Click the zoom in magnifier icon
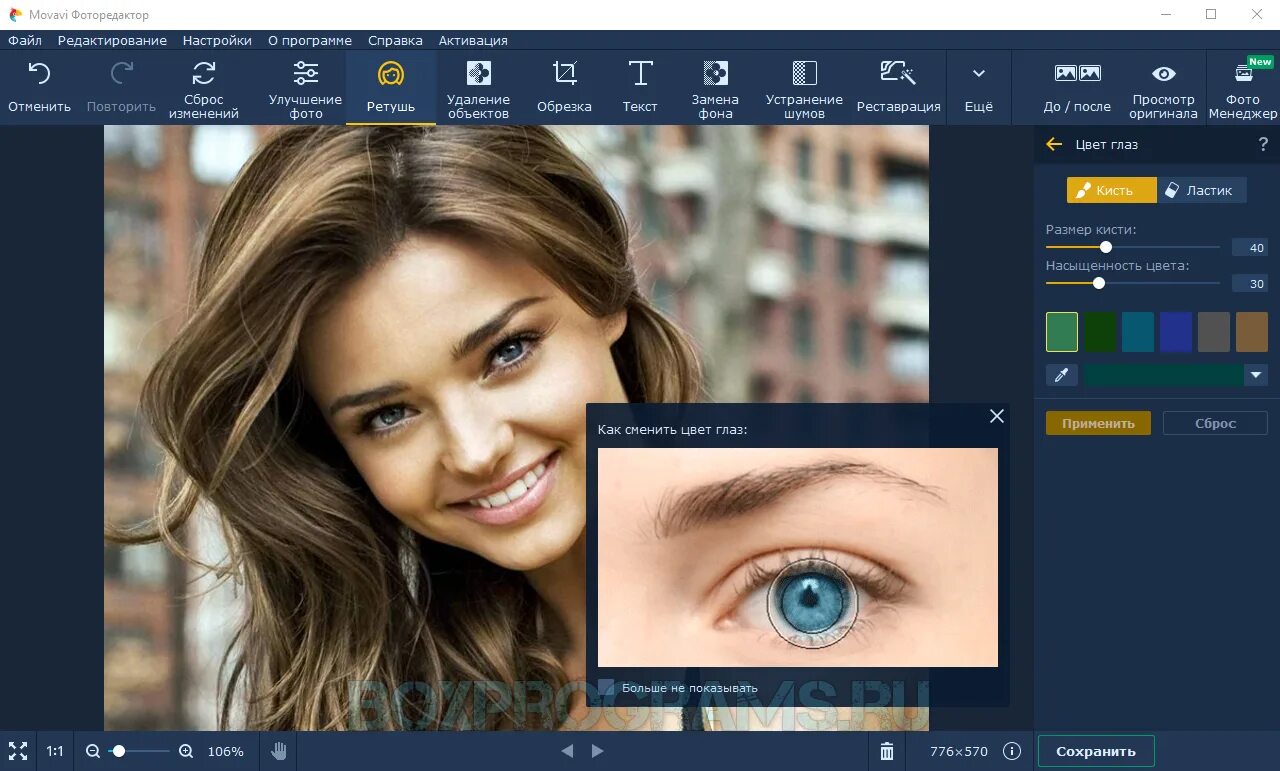This screenshot has width=1280, height=771. 186,751
